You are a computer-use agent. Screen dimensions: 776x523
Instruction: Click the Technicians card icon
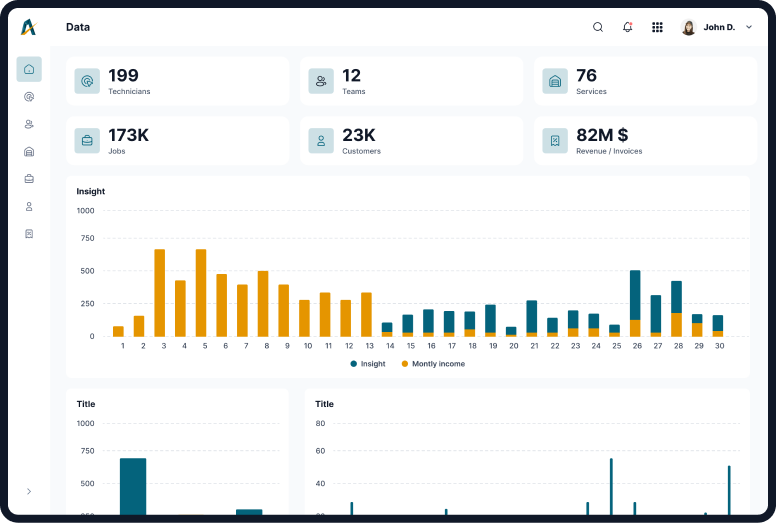click(87, 81)
